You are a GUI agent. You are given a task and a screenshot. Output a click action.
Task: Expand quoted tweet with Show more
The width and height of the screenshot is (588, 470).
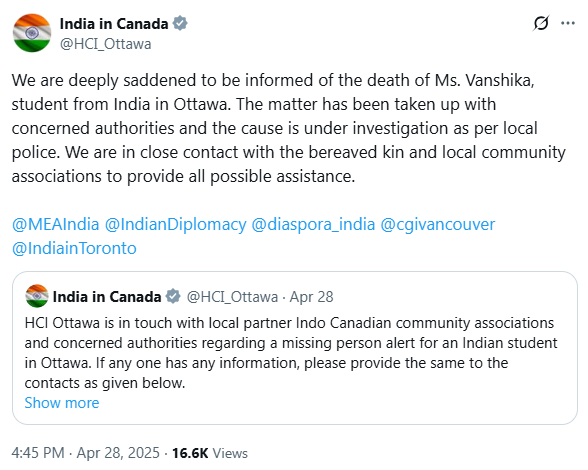62,403
